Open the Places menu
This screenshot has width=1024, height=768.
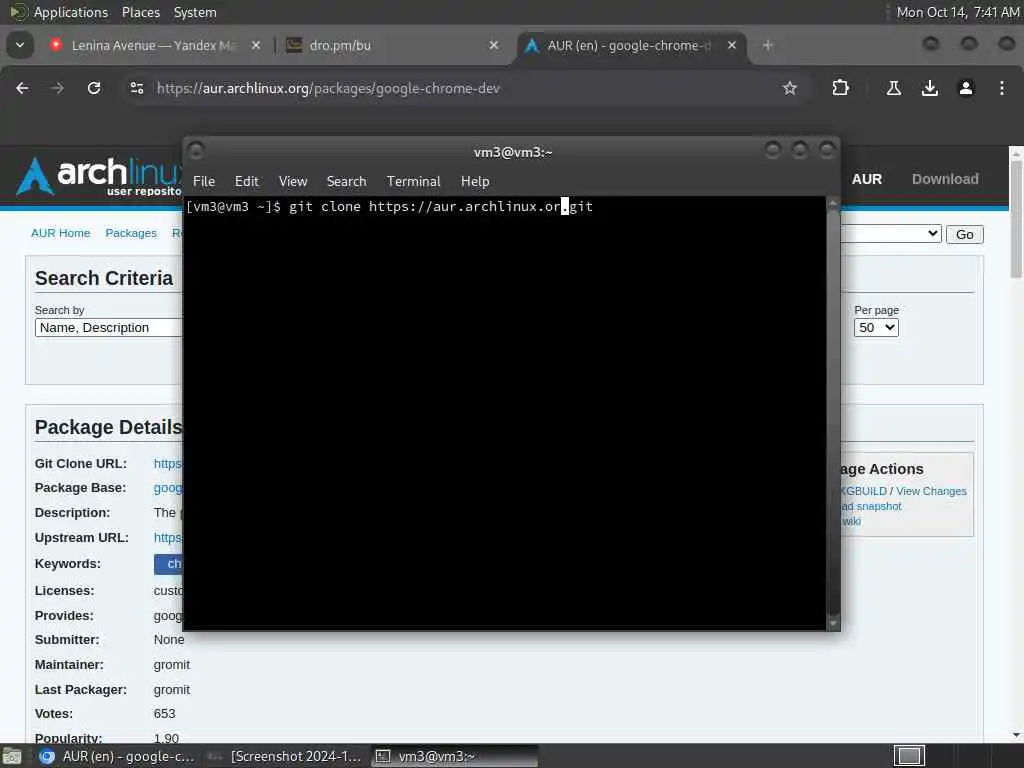pos(140,12)
